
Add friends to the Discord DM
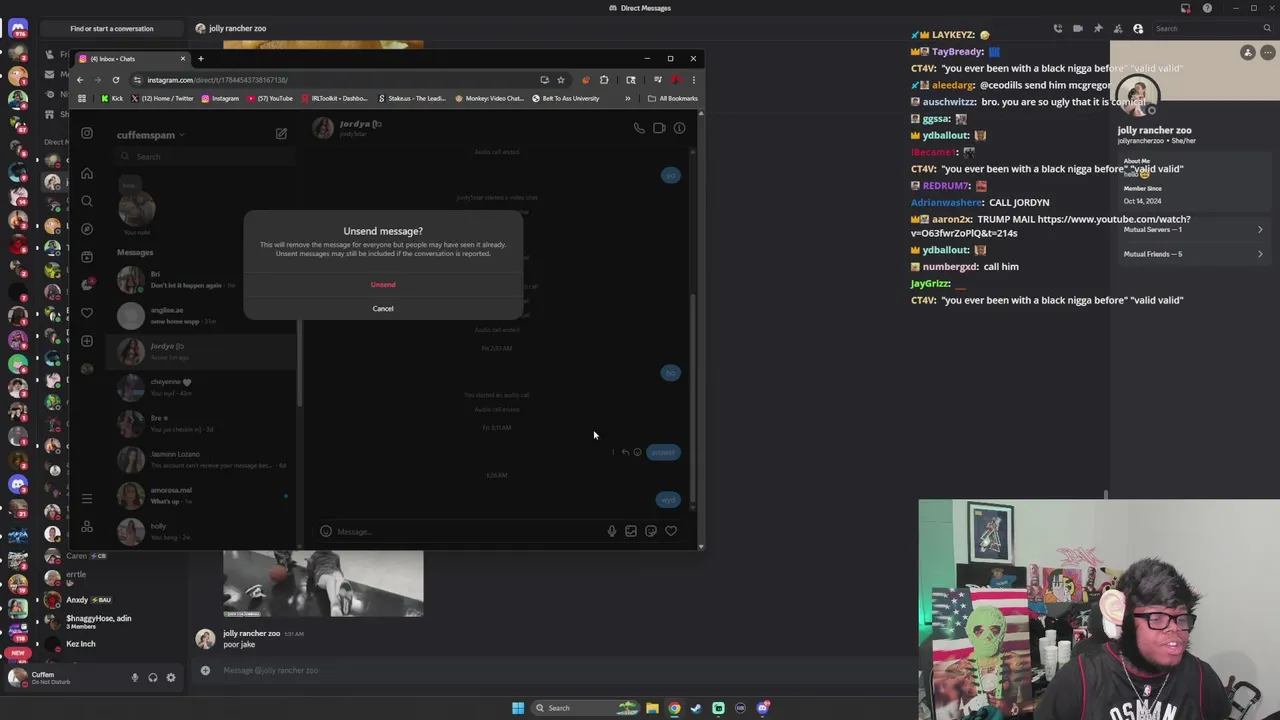pos(1118,29)
